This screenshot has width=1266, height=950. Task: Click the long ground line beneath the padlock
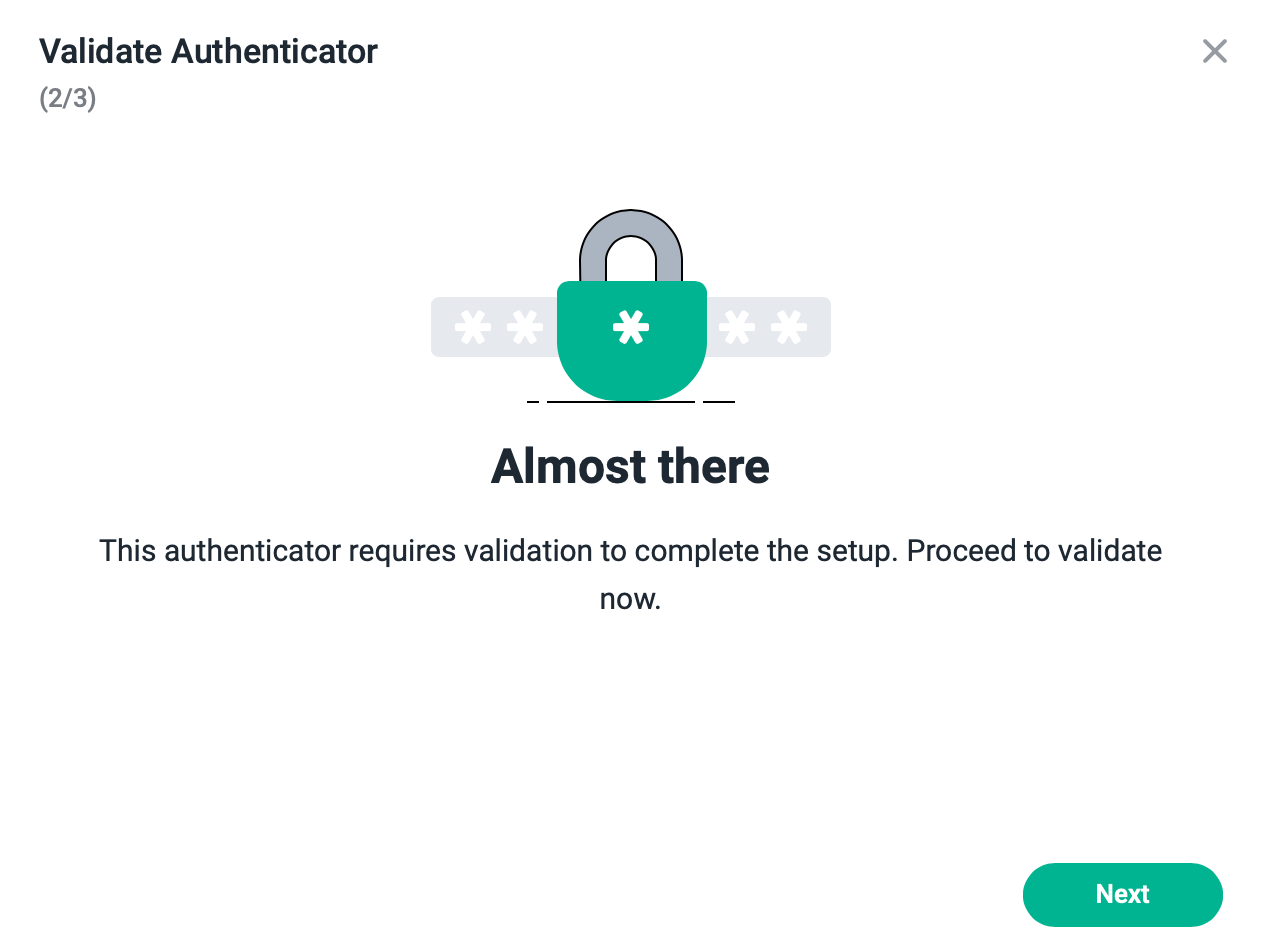[x=621, y=402]
